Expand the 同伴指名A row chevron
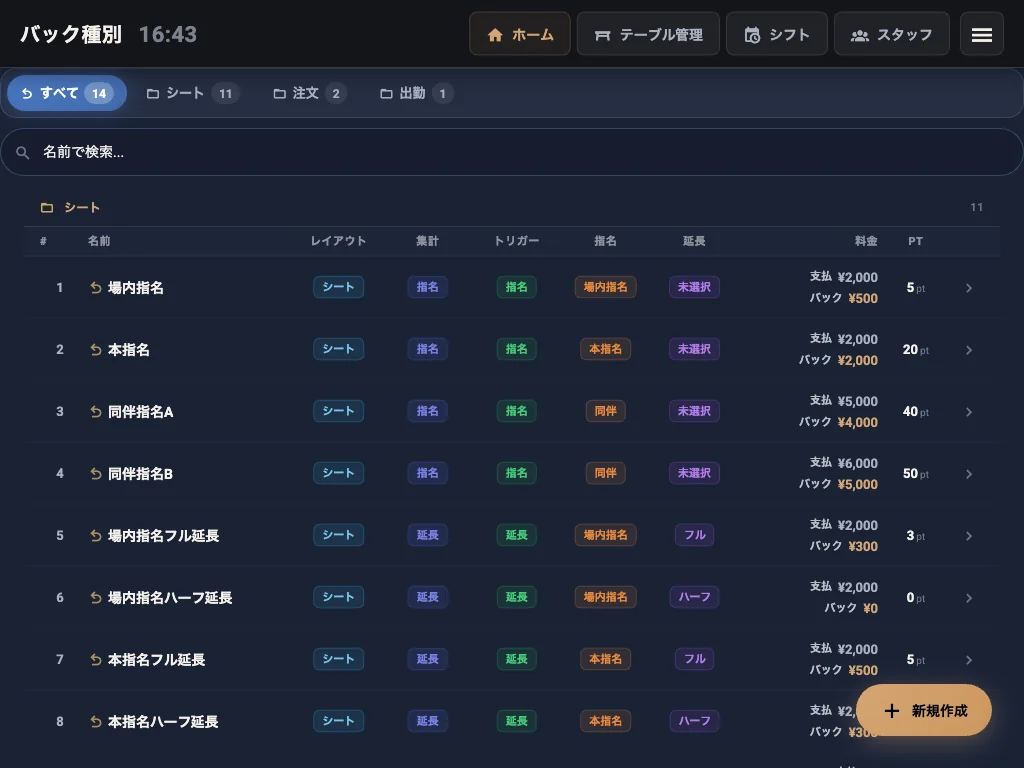Image resolution: width=1024 pixels, height=768 pixels. [x=968, y=412]
